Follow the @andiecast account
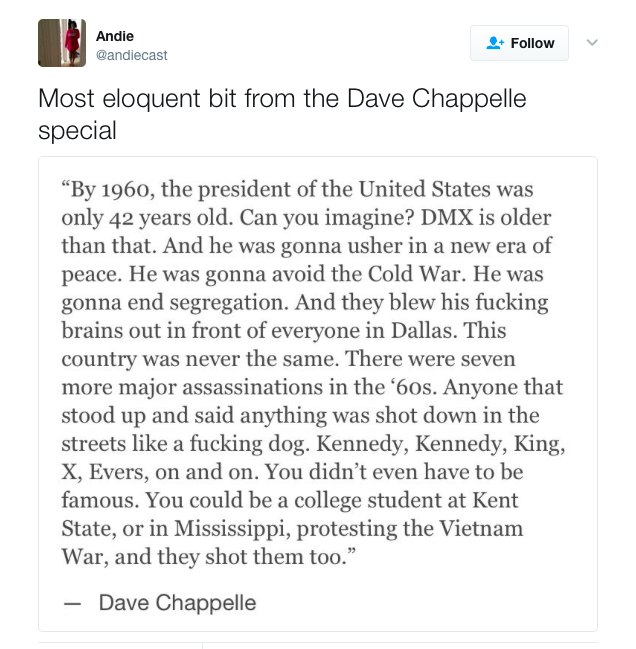Screen dimensions: 636x649 519,43
